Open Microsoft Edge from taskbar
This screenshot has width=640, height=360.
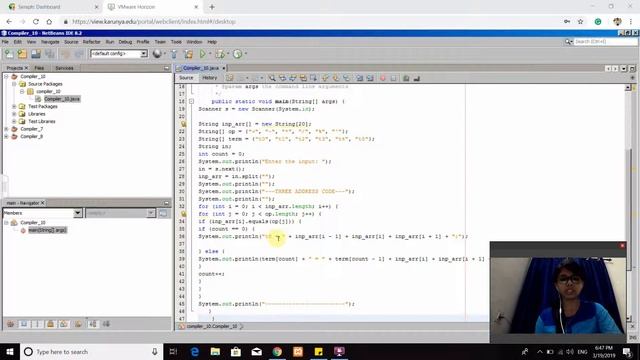tap(195, 351)
